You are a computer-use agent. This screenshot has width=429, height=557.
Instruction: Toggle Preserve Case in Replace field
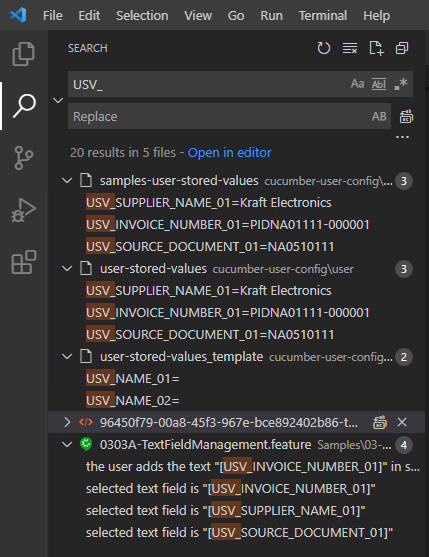click(x=379, y=117)
